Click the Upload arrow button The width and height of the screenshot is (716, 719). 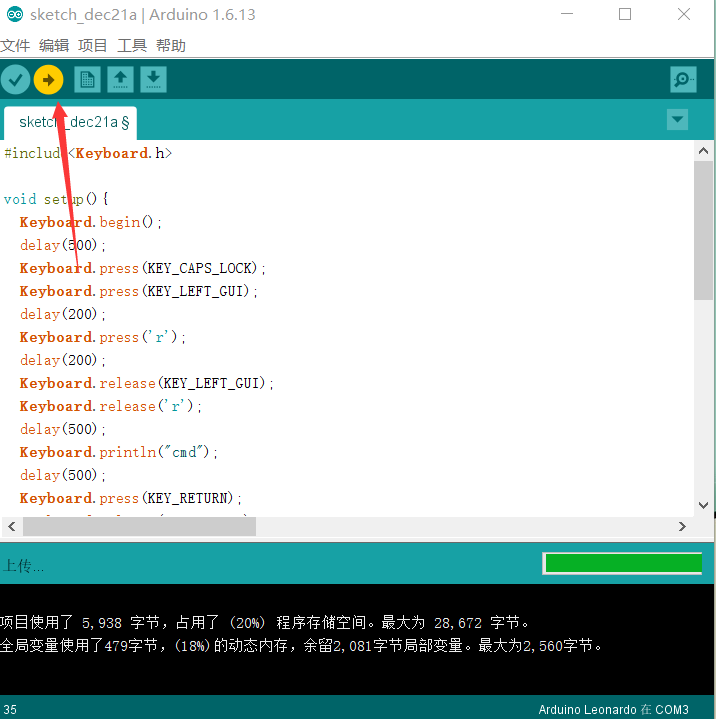coord(48,80)
